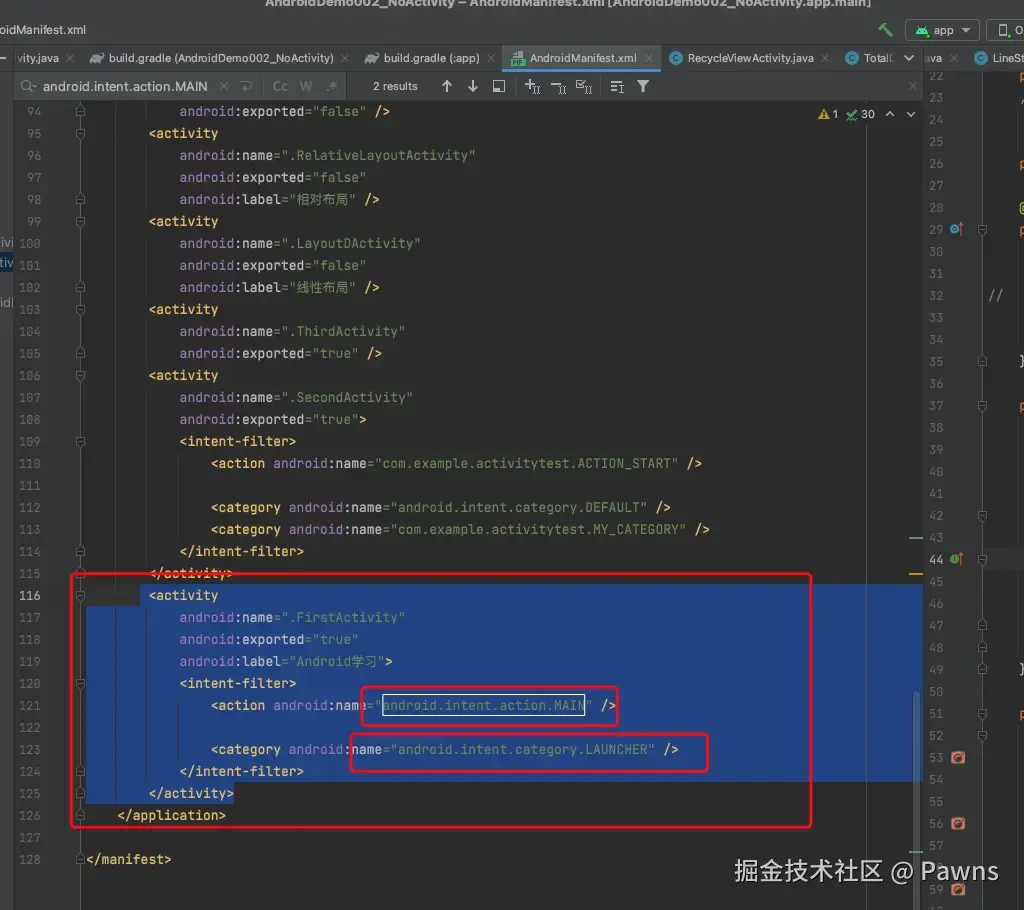Image resolution: width=1024 pixels, height=910 pixels.
Task: Jump to previous highlighted error chevron
Action: (x=890, y=114)
